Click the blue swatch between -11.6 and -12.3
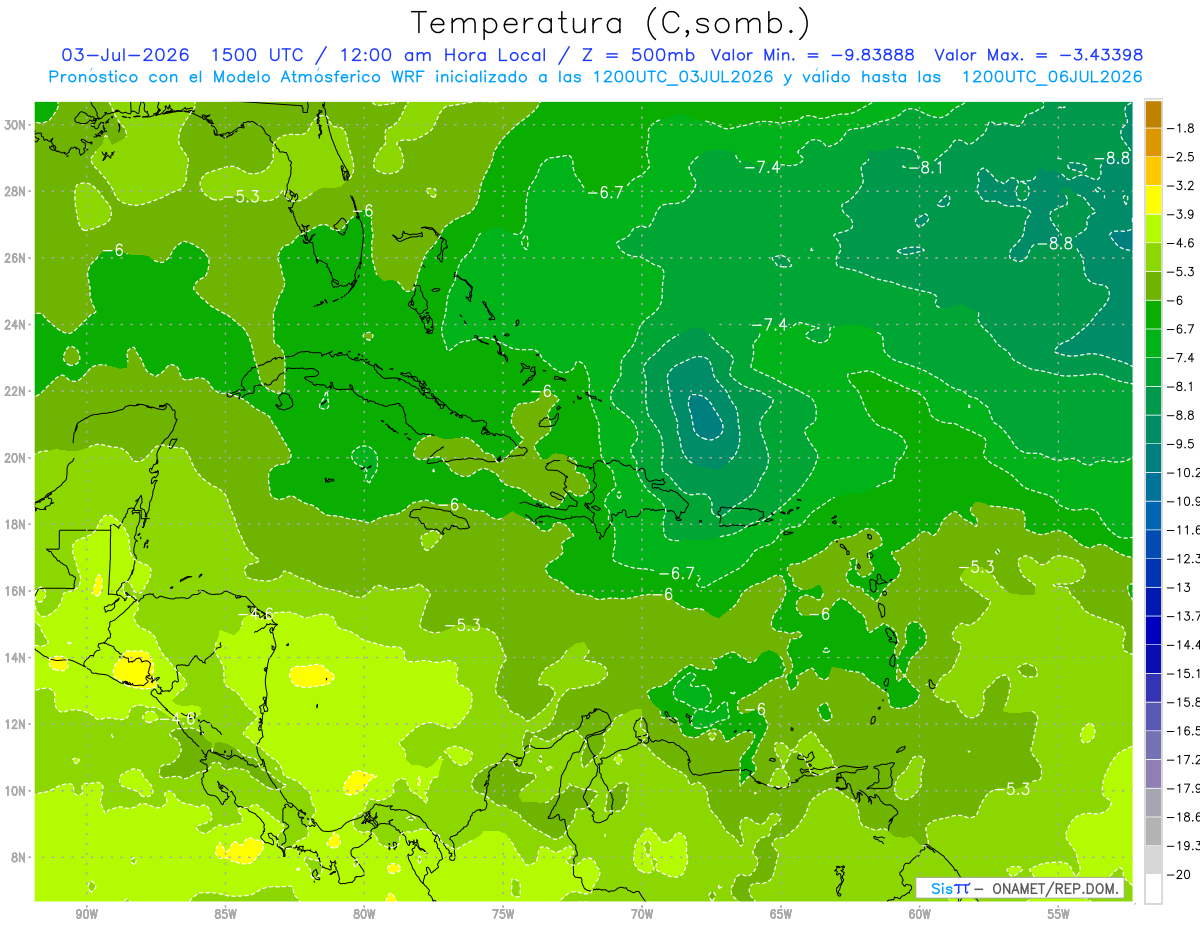This screenshot has width=1200, height=927. (1153, 545)
